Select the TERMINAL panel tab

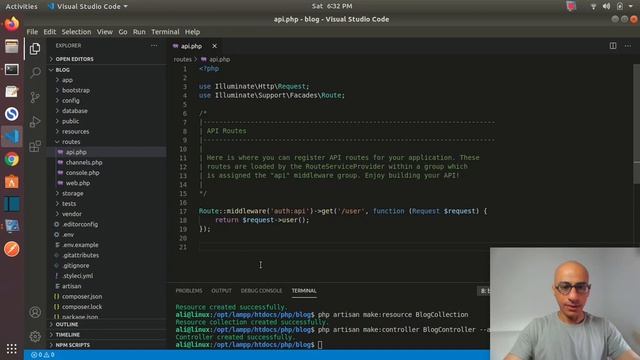coord(304,291)
